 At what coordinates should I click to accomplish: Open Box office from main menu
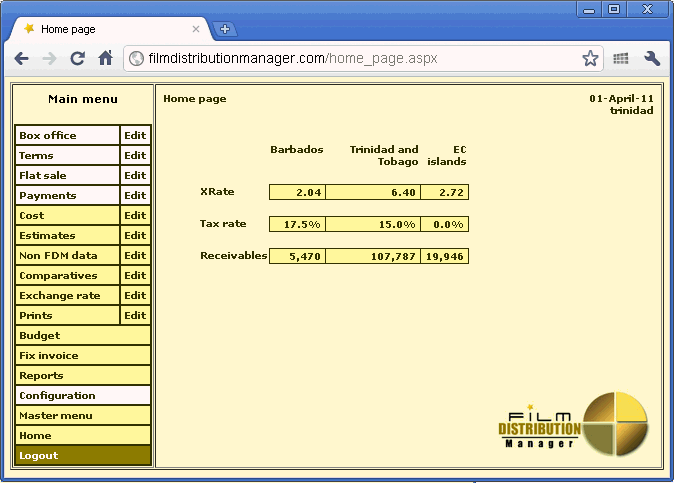[67, 136]
